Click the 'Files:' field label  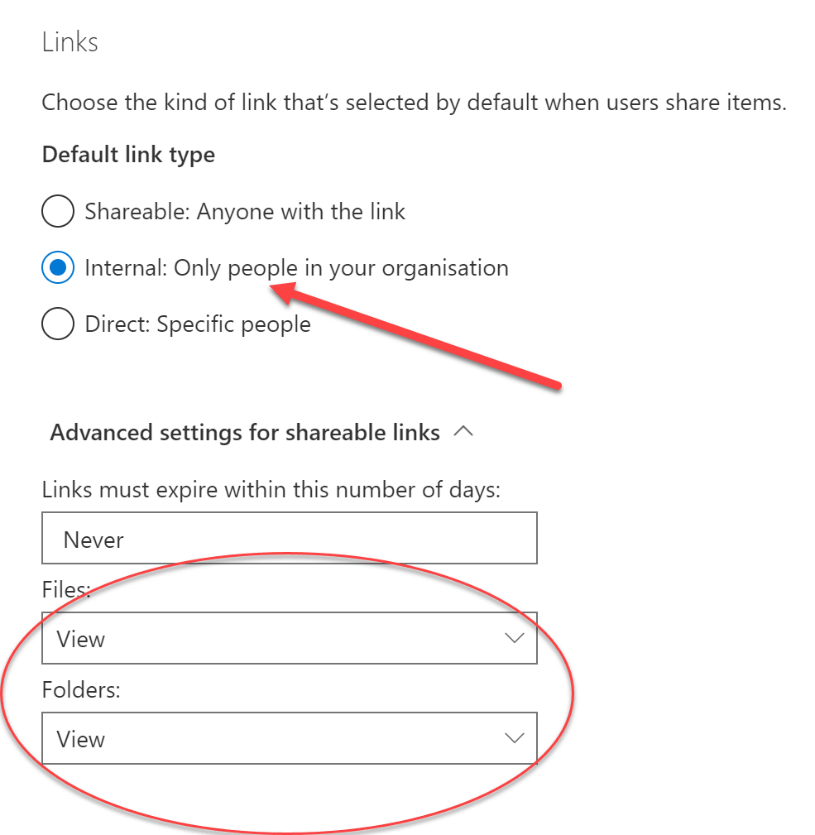click(67, 590)
